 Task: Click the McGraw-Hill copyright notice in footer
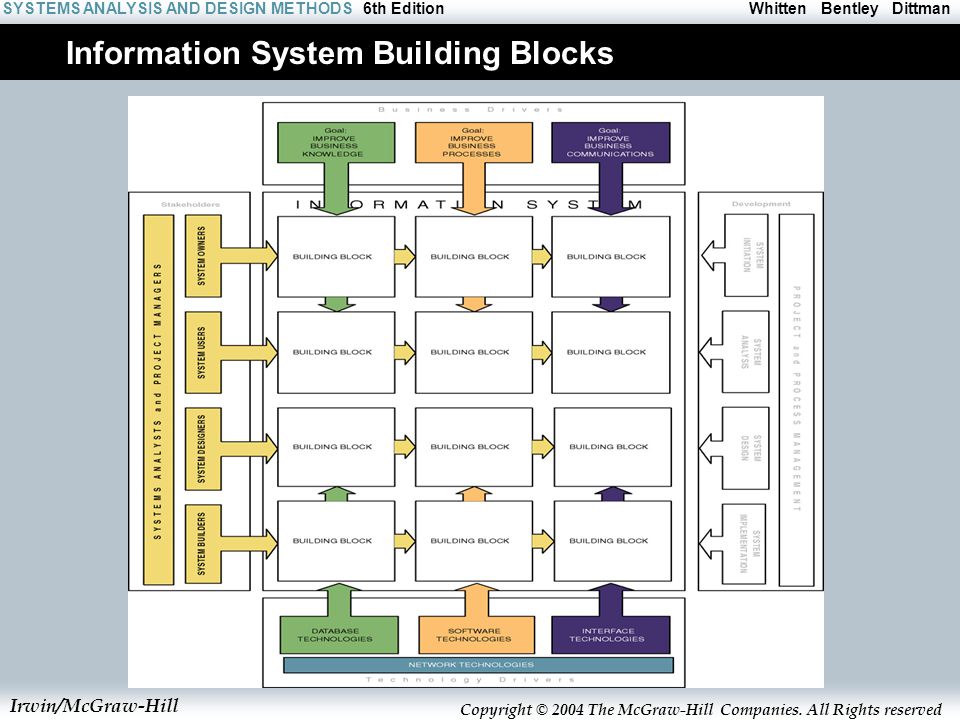click(x=701, y=710)
